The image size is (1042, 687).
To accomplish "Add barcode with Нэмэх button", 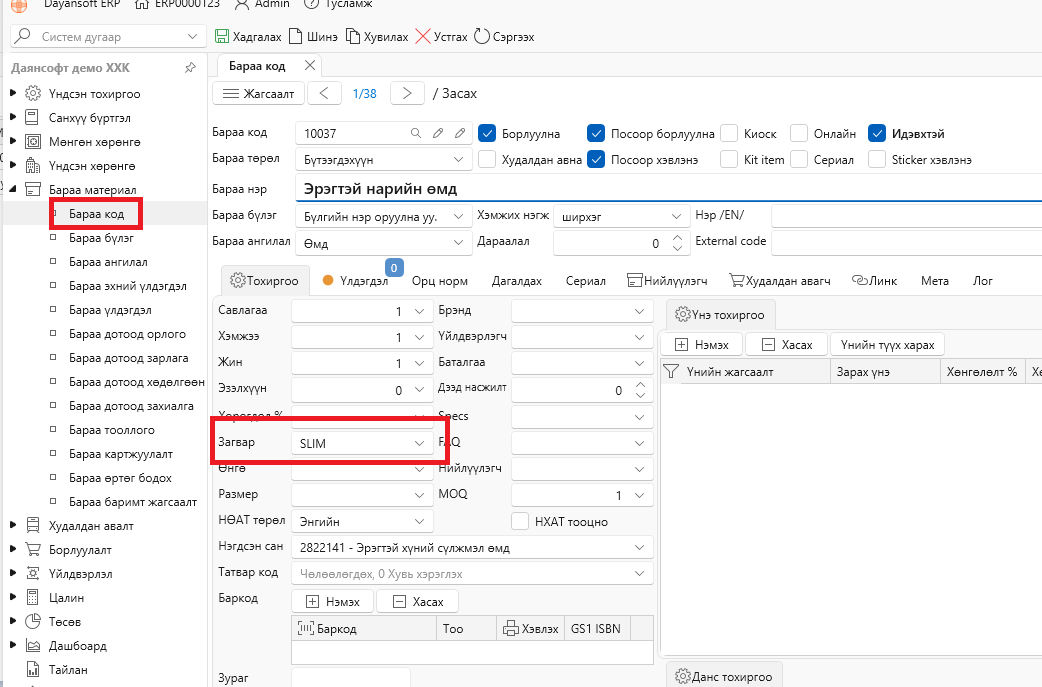I will [x=332, y=601].
